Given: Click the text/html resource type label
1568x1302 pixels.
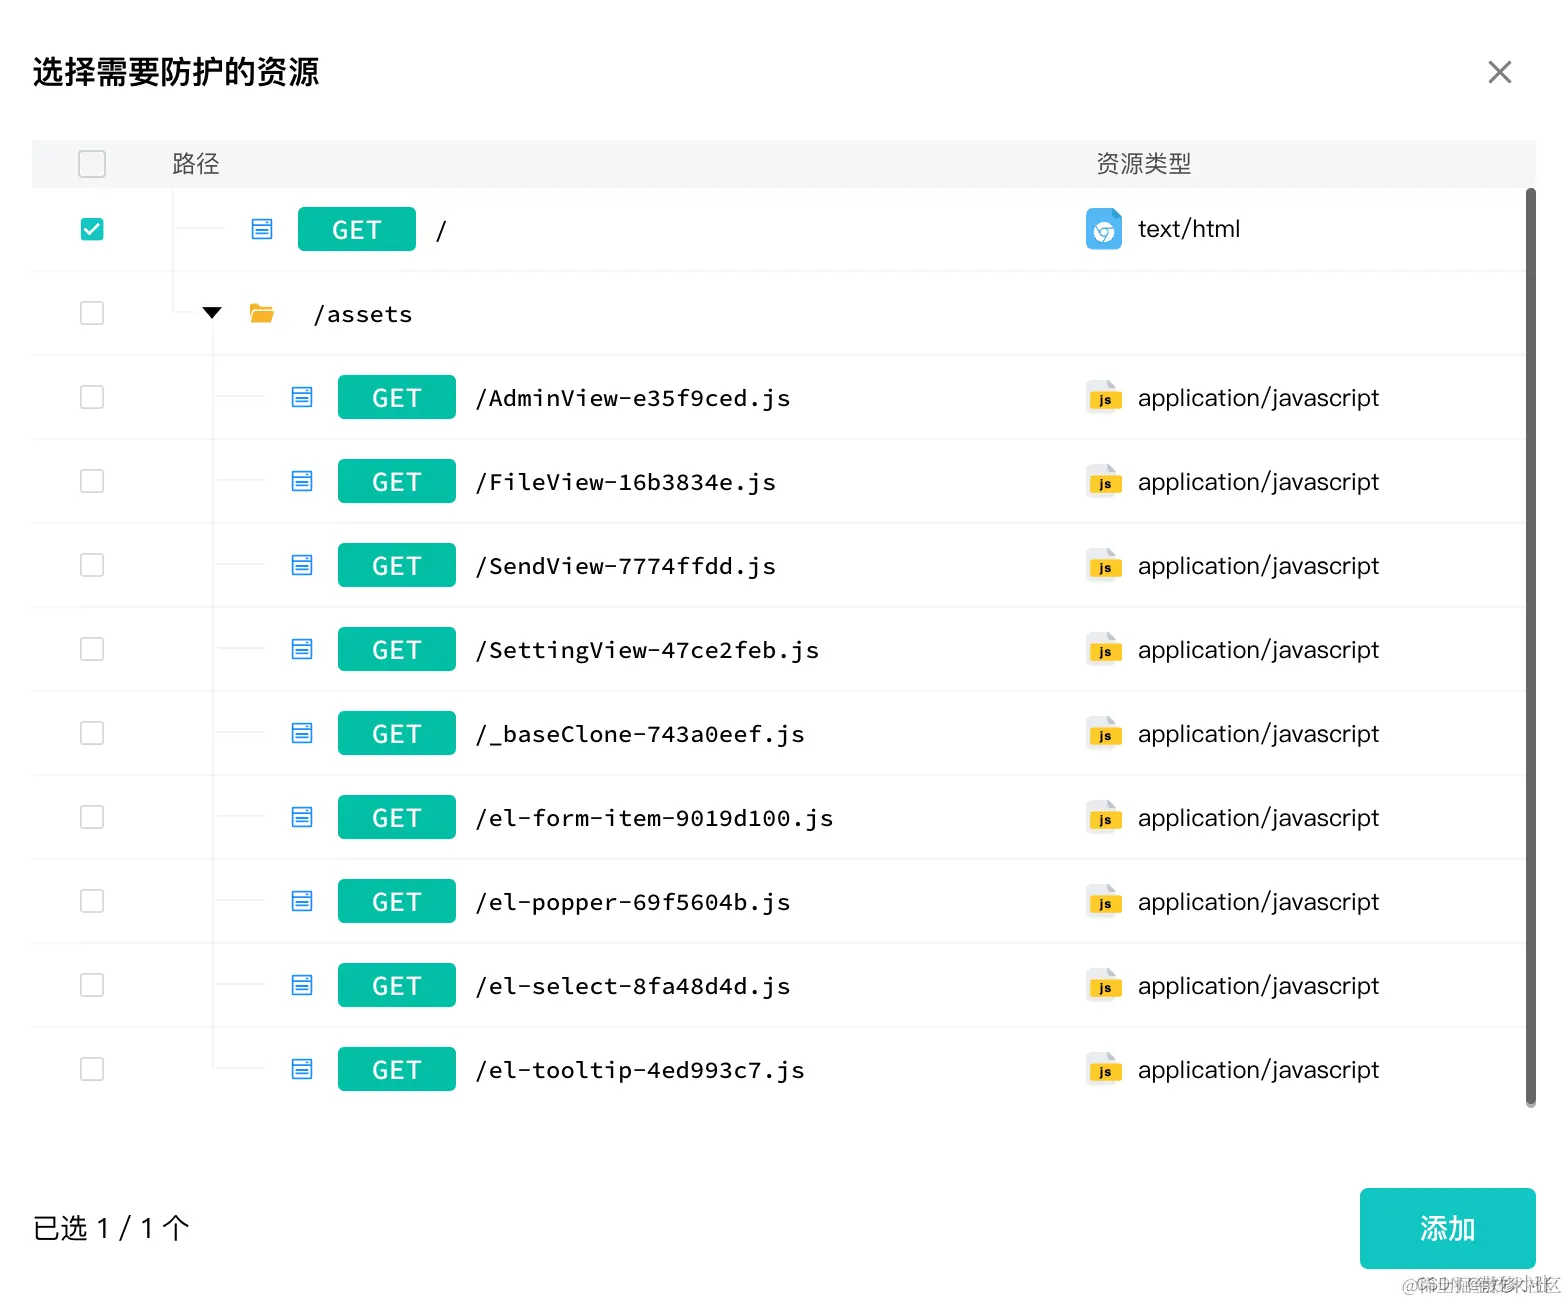Looking at the screenshot, I should (1189, 229).
